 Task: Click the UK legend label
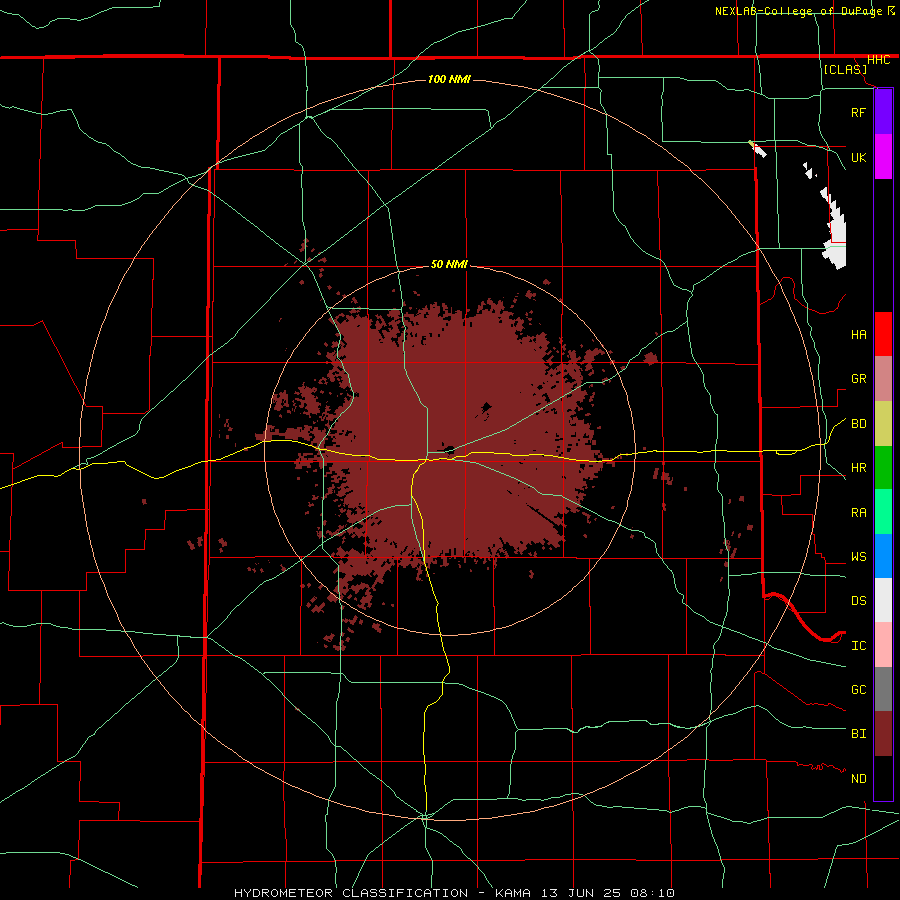click(x=858, y=157)
